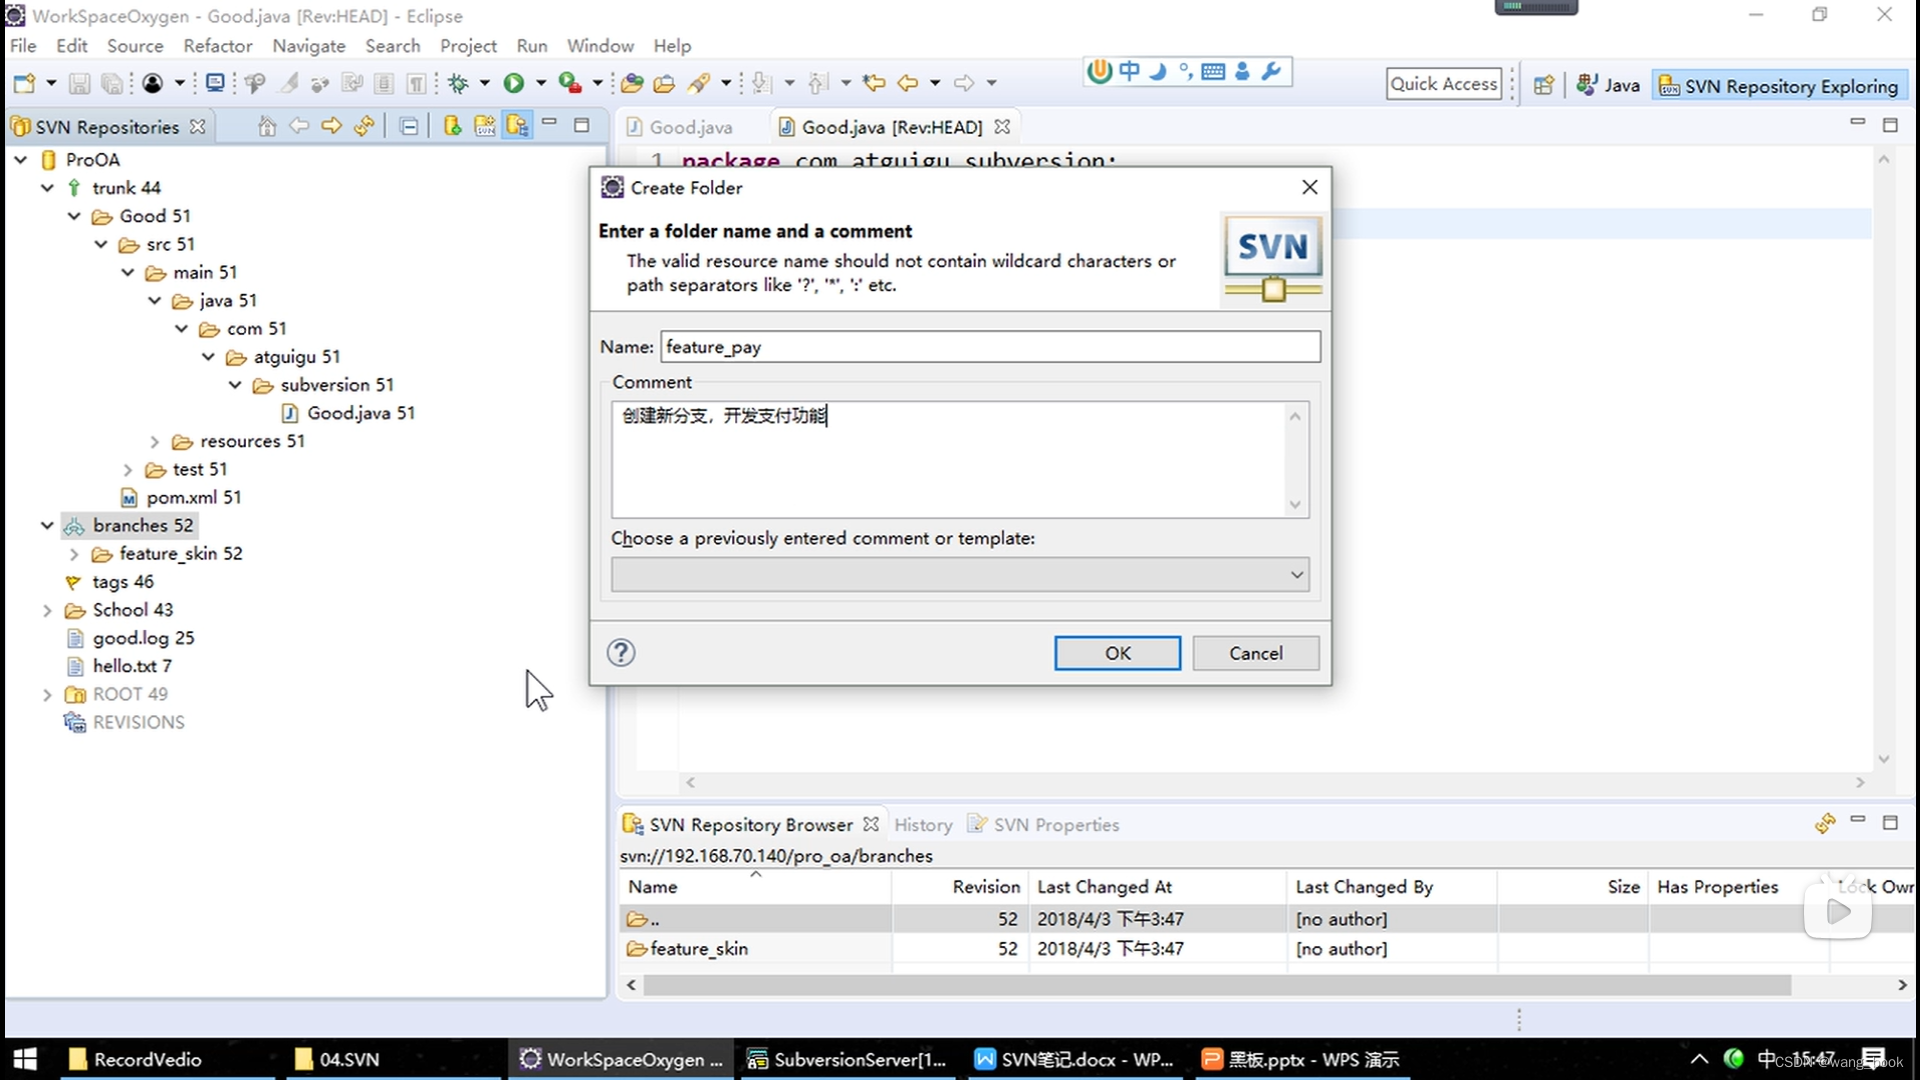Click the Save All icon in toolbar
This screenshot has width=1920, height=1080.
112,83
